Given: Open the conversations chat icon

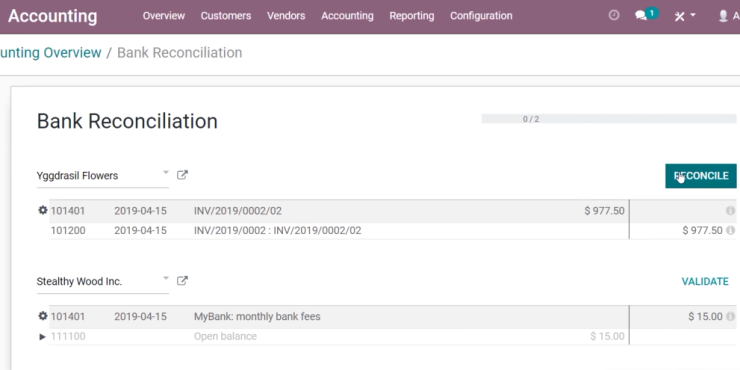Looking at the screenshot, I should [x=641, y=16].
